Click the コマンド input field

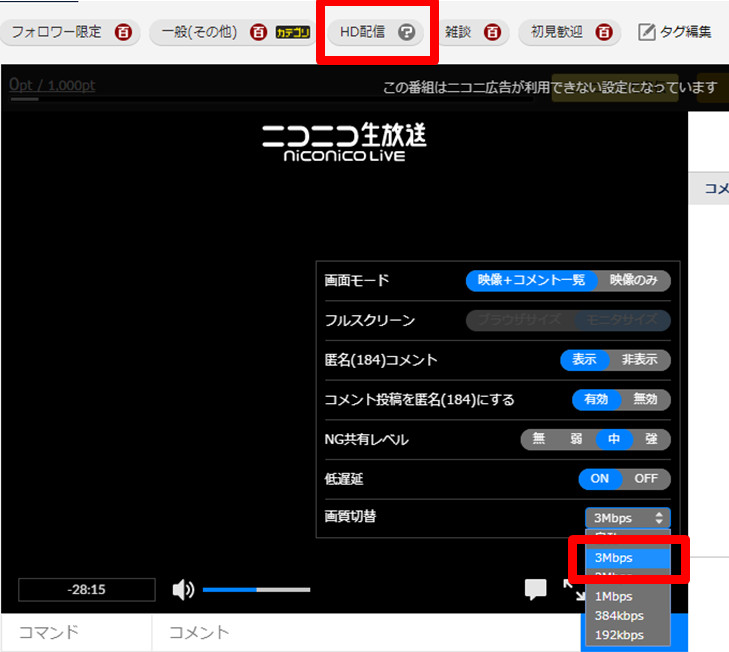76,632
